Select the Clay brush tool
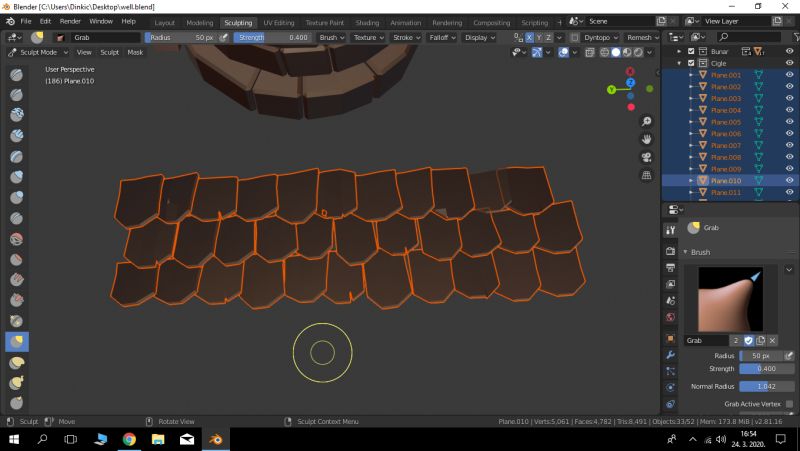800x451 pixels. tap(16, 115)
